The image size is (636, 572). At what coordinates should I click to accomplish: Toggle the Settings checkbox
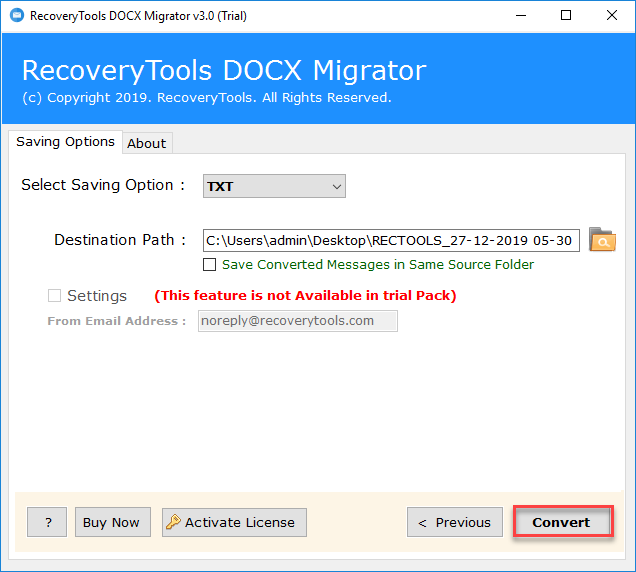click(x=54, y=295)
